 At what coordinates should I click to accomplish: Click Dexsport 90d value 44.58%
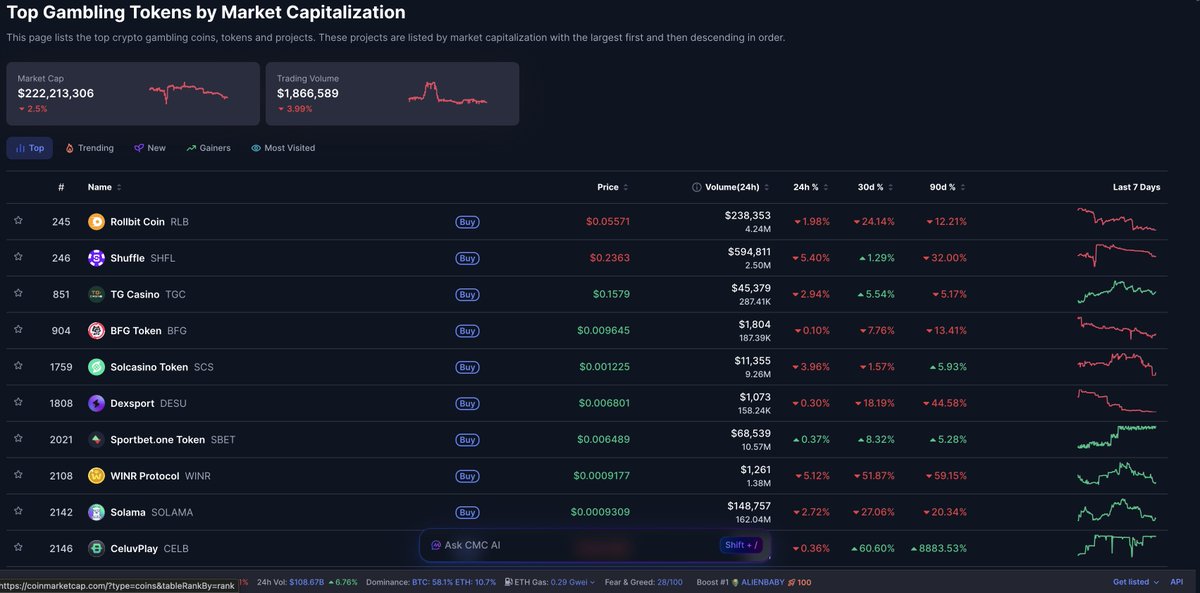point(946,403)
